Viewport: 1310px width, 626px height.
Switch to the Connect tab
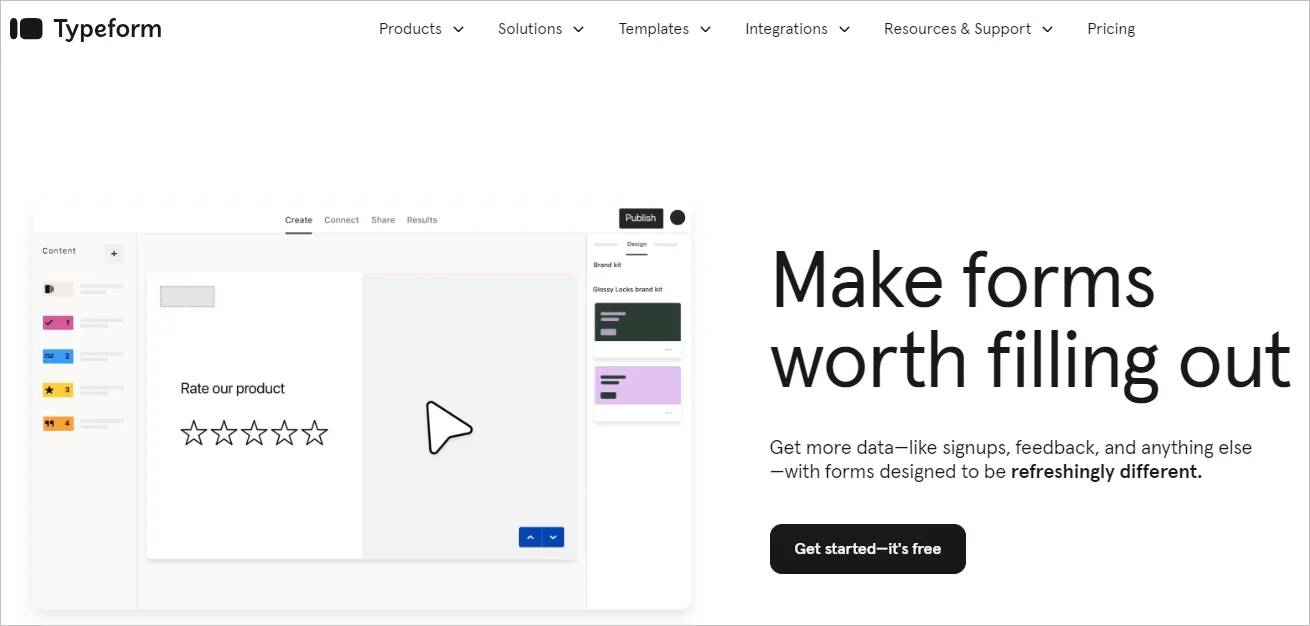pyautogui.click(x=341, y=220)
